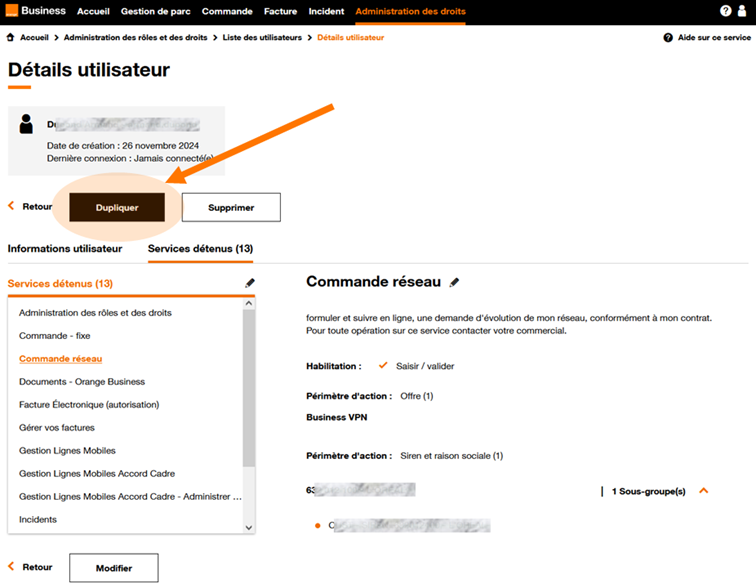Edit Services détenus with pencil icon
This screenshot has height=588, width=756.
coord(250,283)
